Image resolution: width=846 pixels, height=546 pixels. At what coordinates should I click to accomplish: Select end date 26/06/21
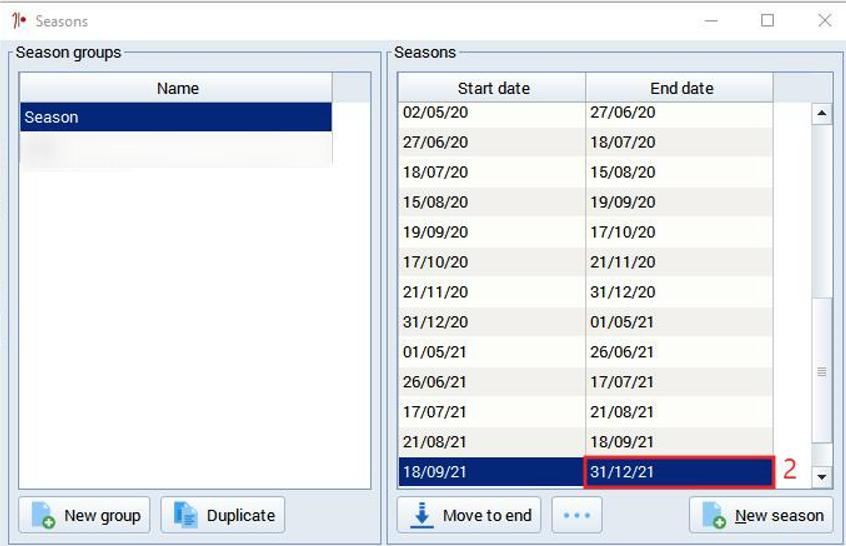[680, 352]
